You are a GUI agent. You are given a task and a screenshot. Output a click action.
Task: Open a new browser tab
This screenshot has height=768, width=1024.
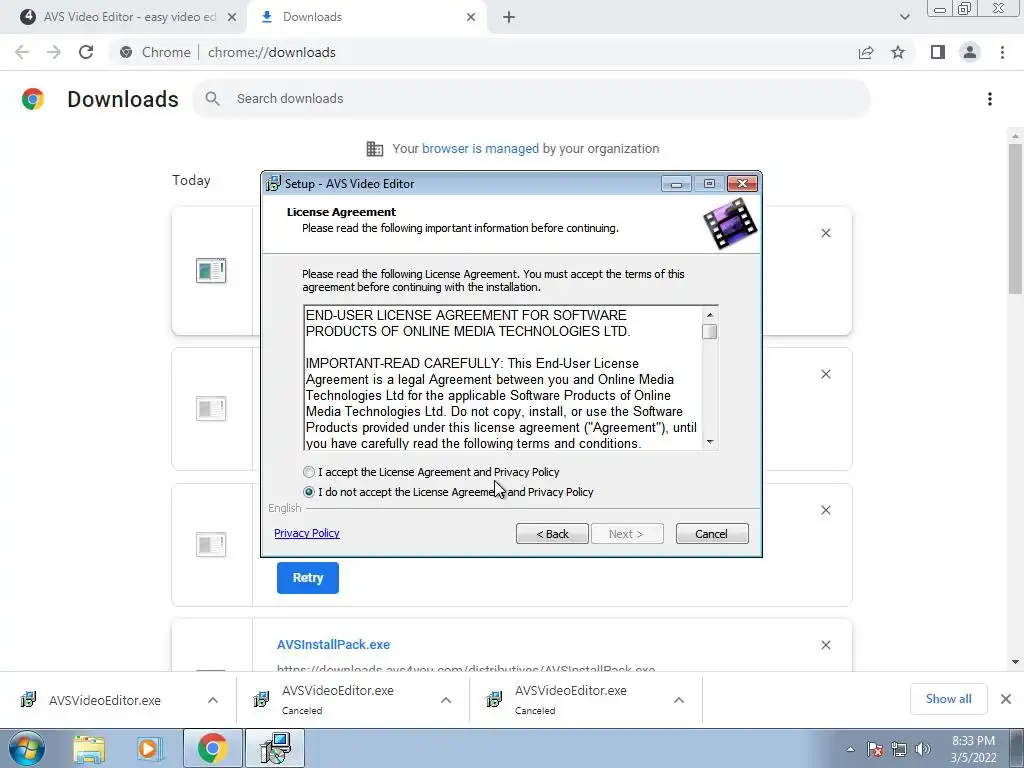[x=509, y=18]
